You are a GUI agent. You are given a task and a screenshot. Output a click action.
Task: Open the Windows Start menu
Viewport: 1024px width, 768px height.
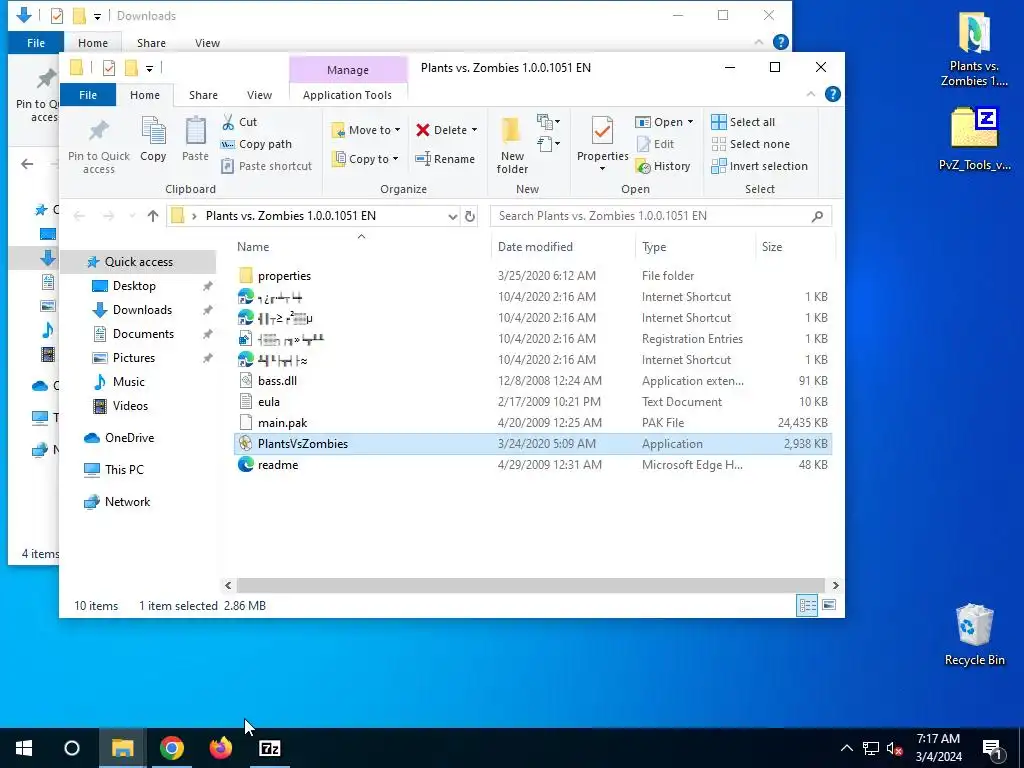(24, 748)
